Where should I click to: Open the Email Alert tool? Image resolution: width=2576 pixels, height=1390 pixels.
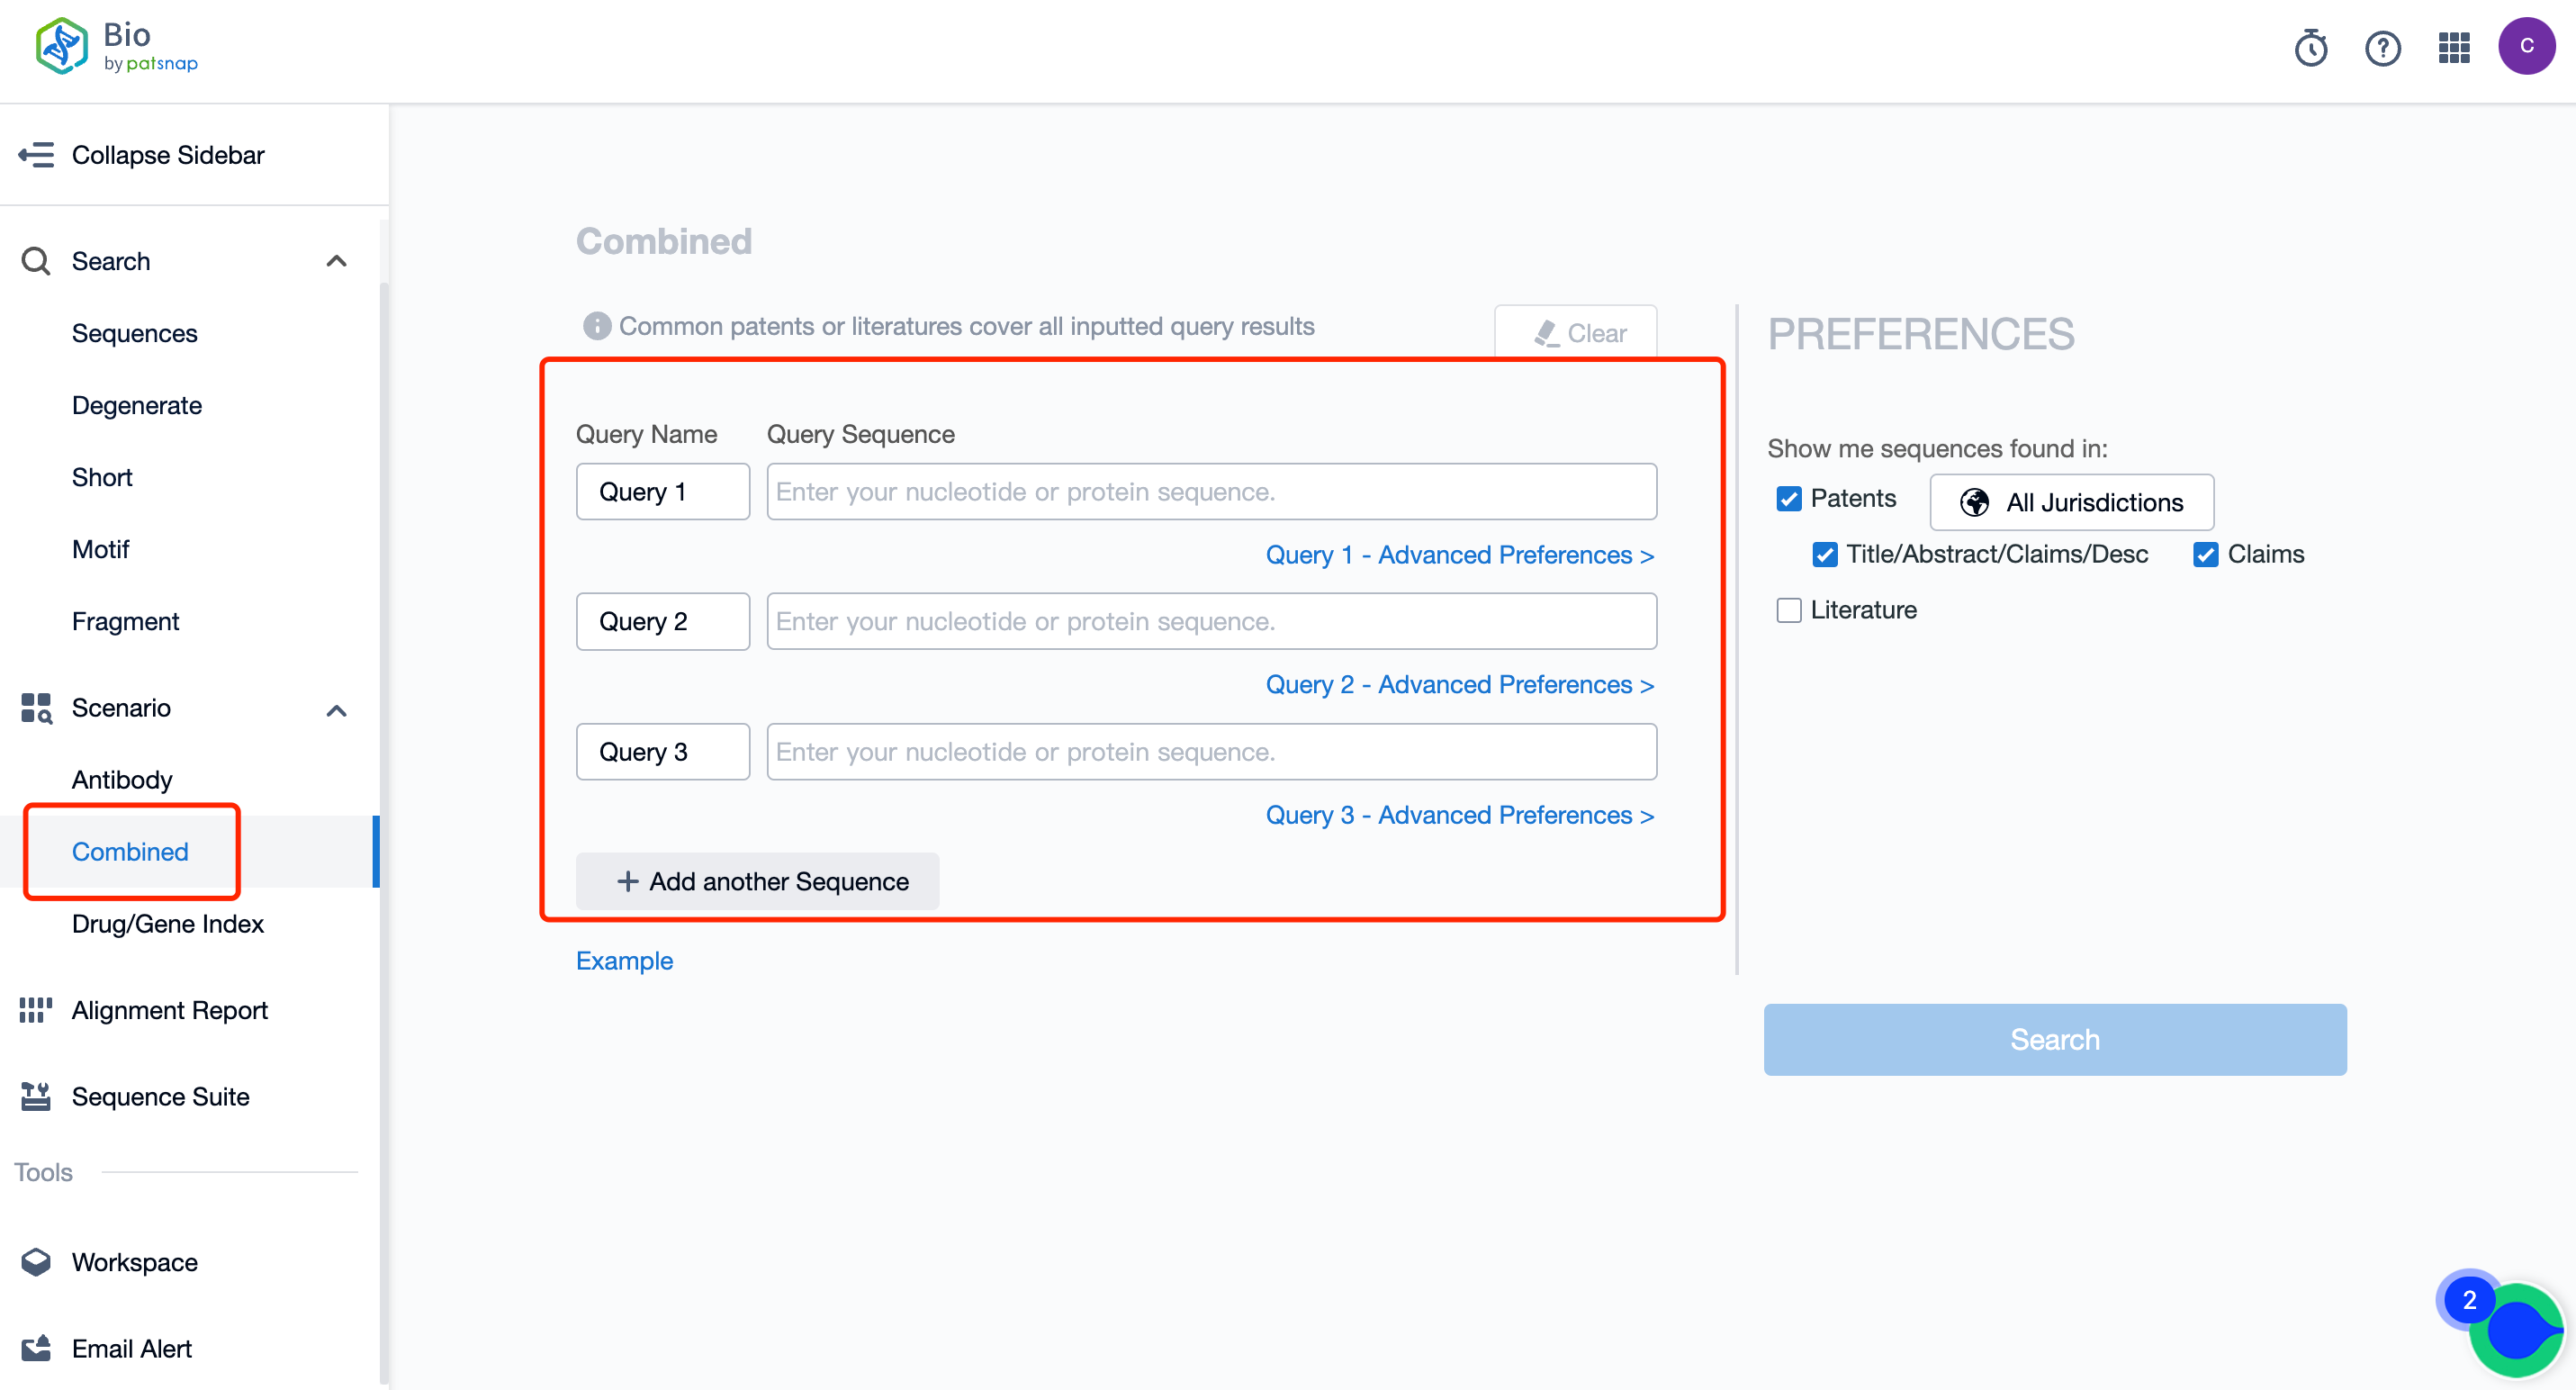click(131, 1348)
